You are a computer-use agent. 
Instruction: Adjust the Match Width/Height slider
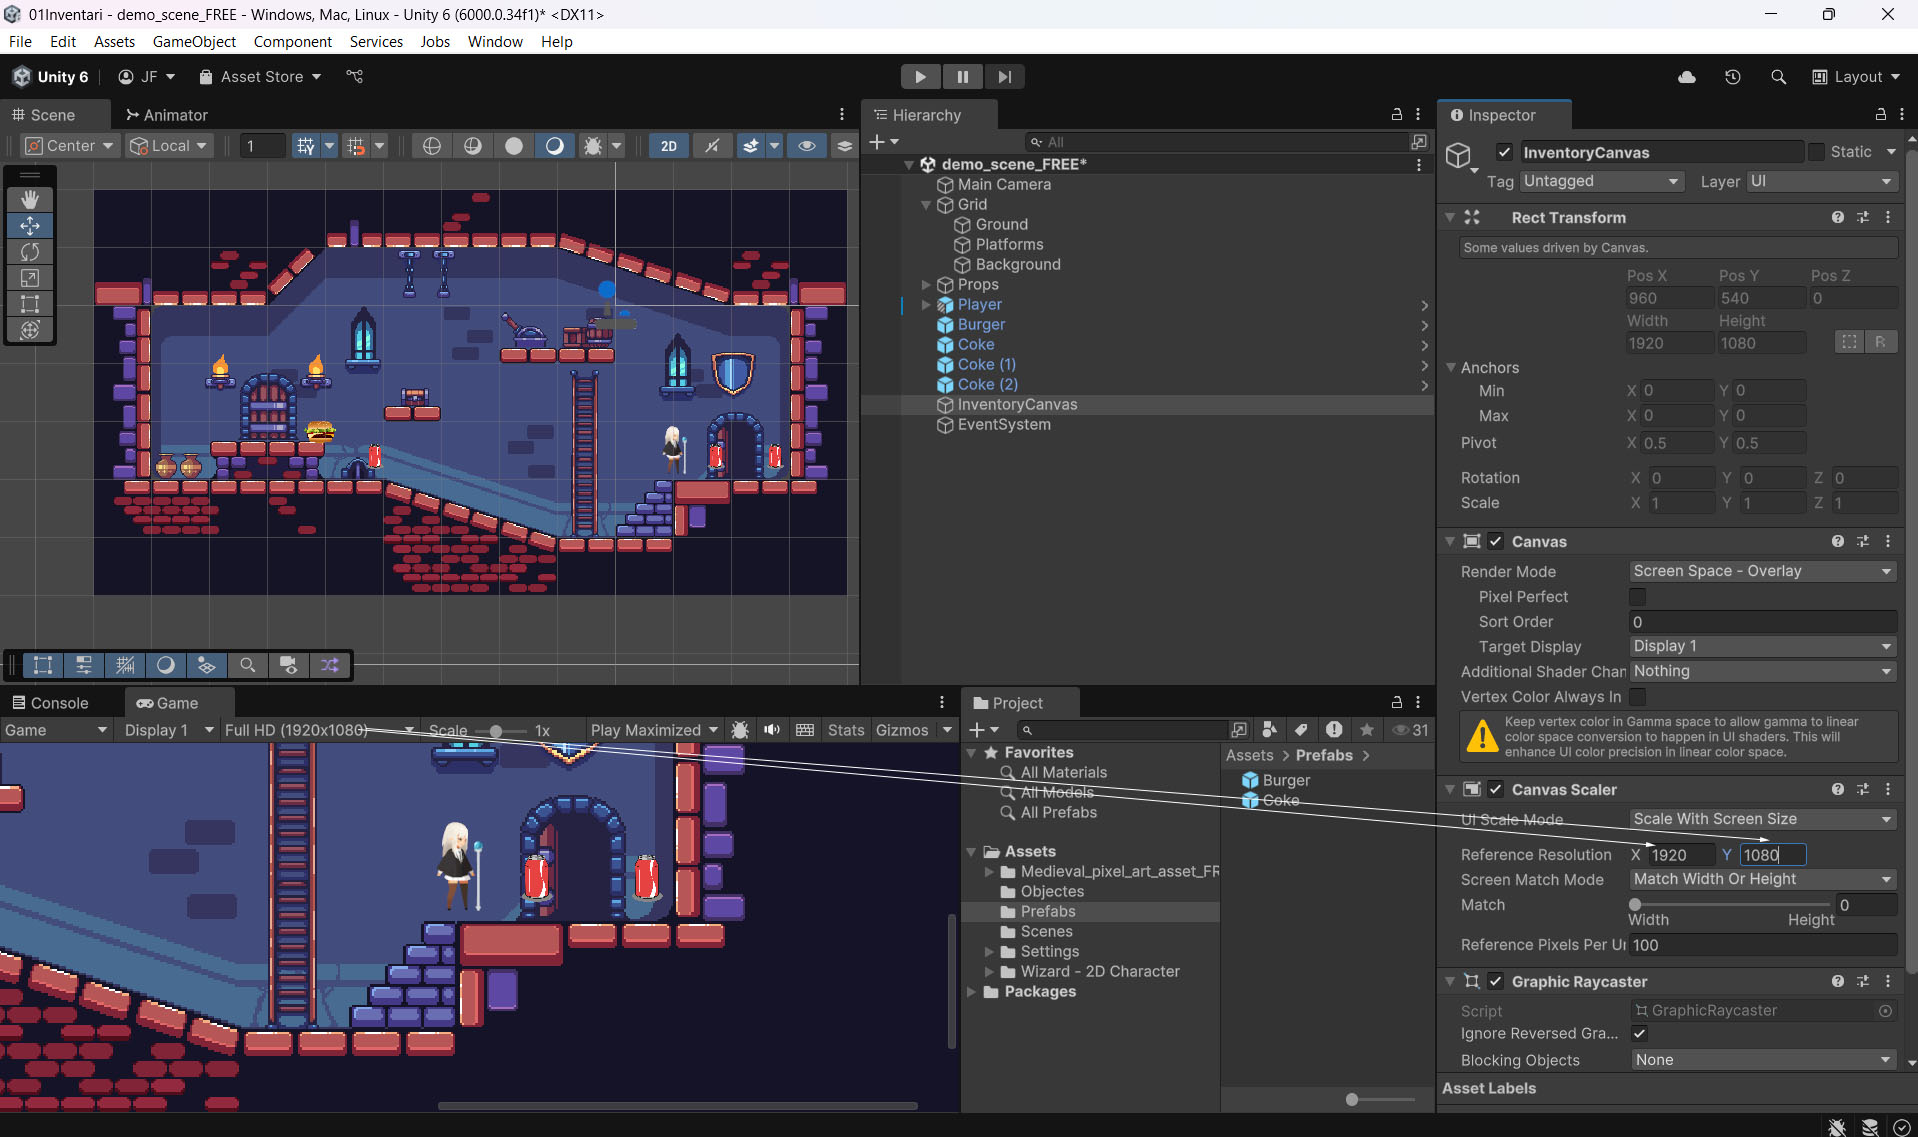pyautogui.click(x=1636, y=905)
